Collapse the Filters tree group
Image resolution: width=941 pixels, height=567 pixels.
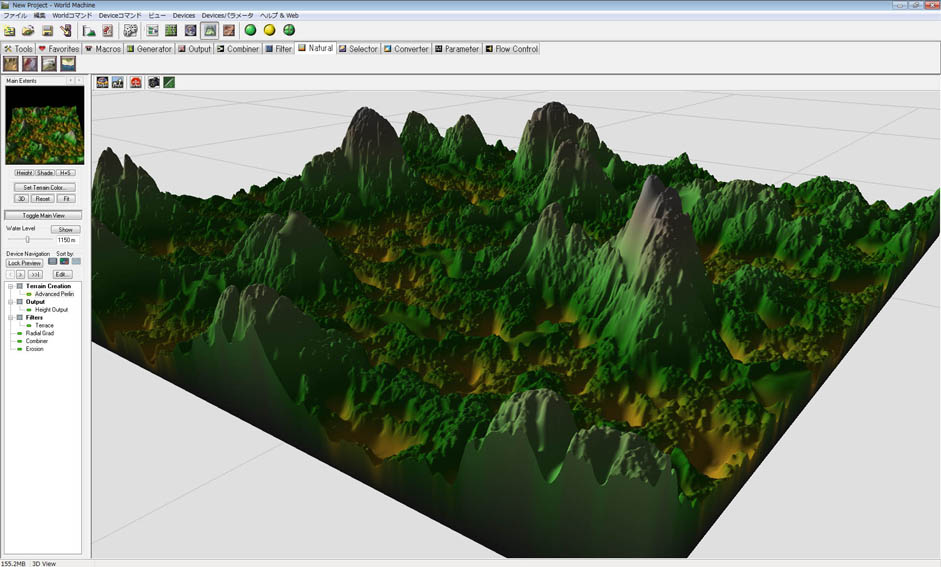(9, 317)
